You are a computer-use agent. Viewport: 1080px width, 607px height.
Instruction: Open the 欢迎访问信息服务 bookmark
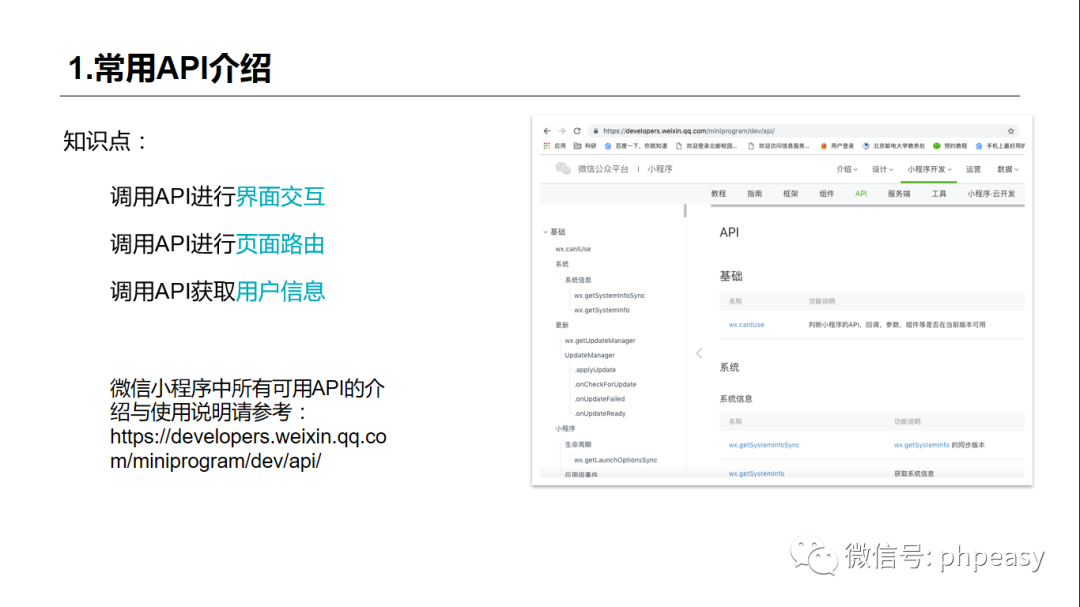pos(778,146)
